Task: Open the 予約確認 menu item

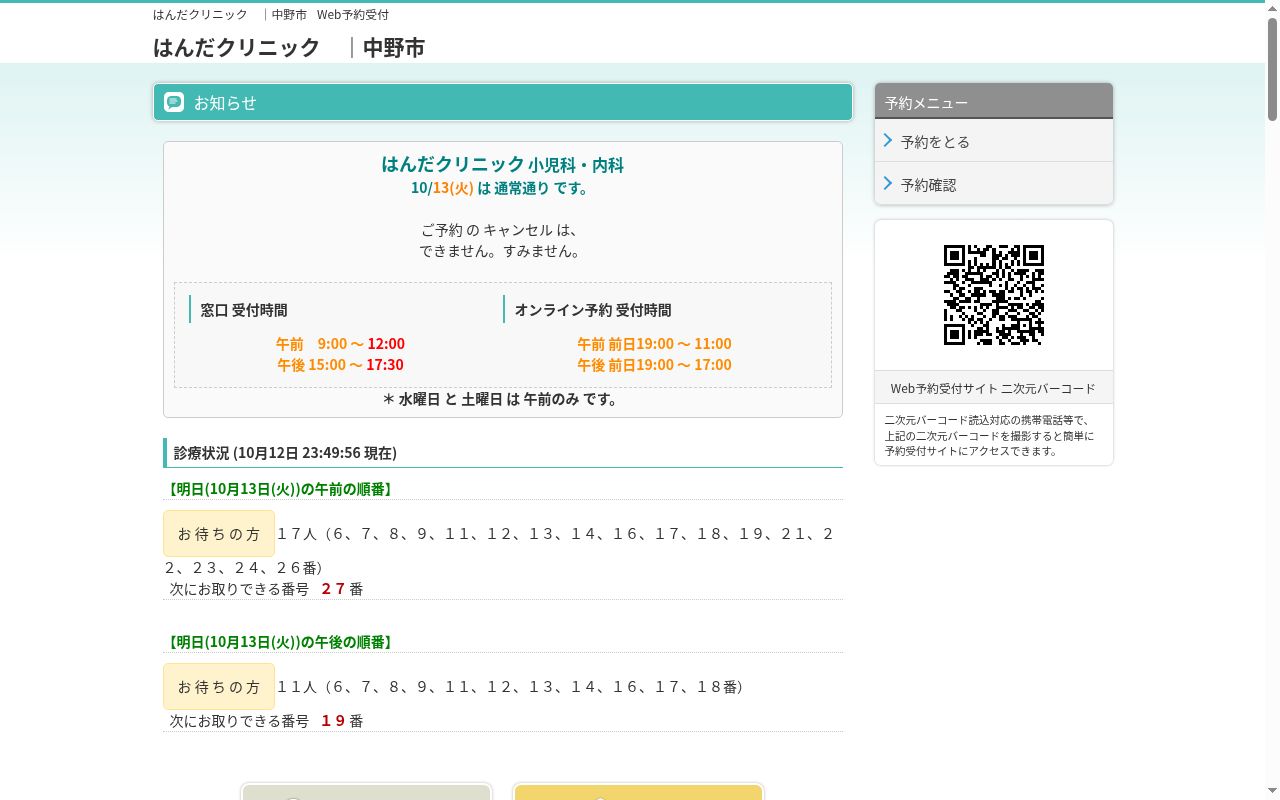Action: click(x=994, y=184)
